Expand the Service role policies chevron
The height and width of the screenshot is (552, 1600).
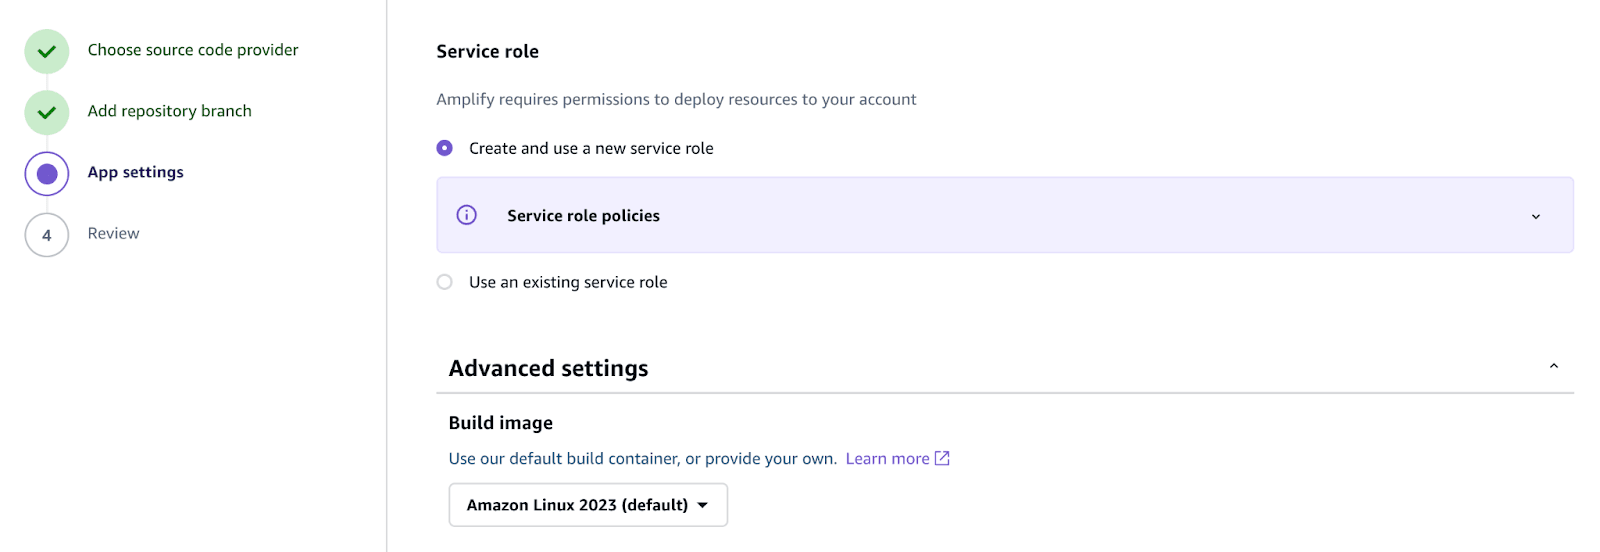click(1536, 216)
